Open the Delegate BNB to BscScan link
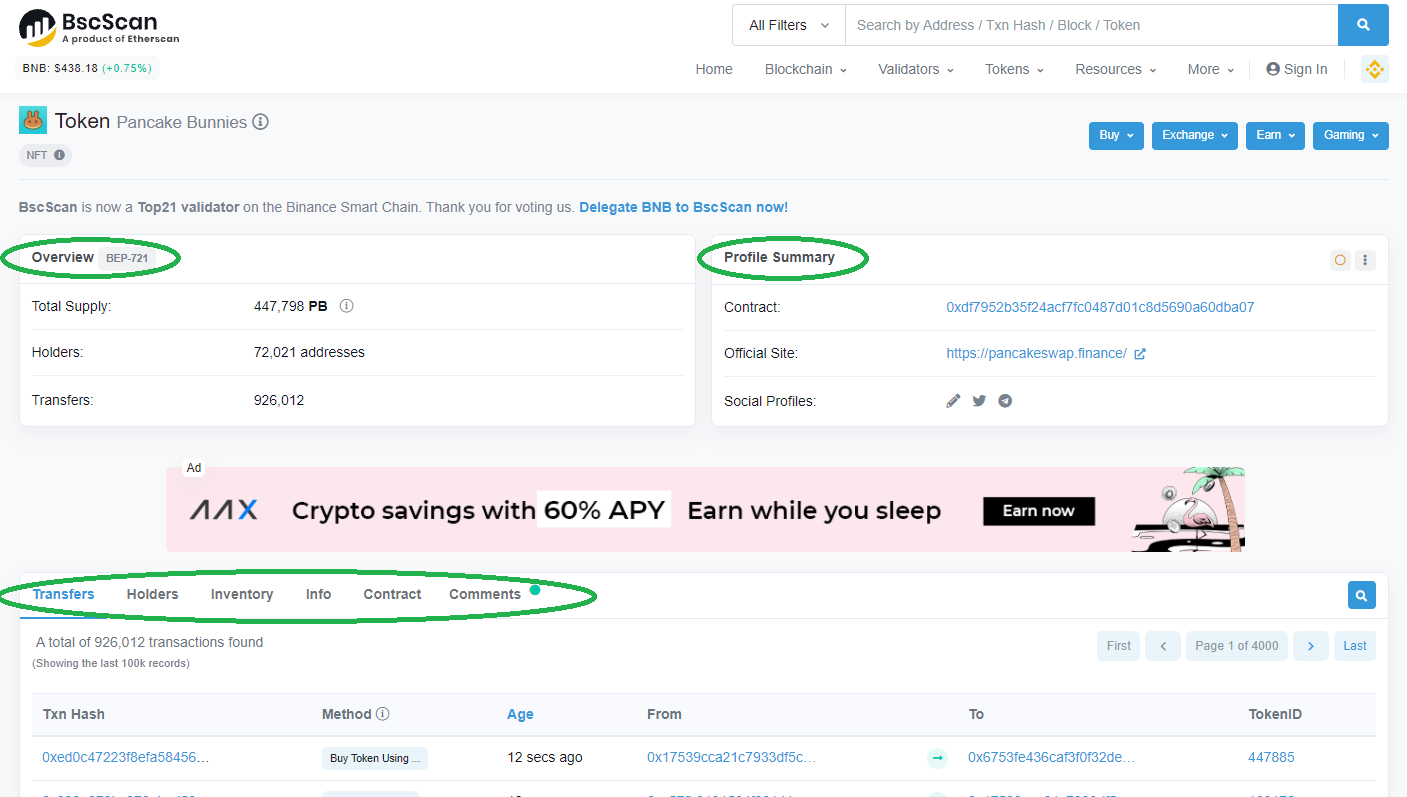 click(683, 207)
